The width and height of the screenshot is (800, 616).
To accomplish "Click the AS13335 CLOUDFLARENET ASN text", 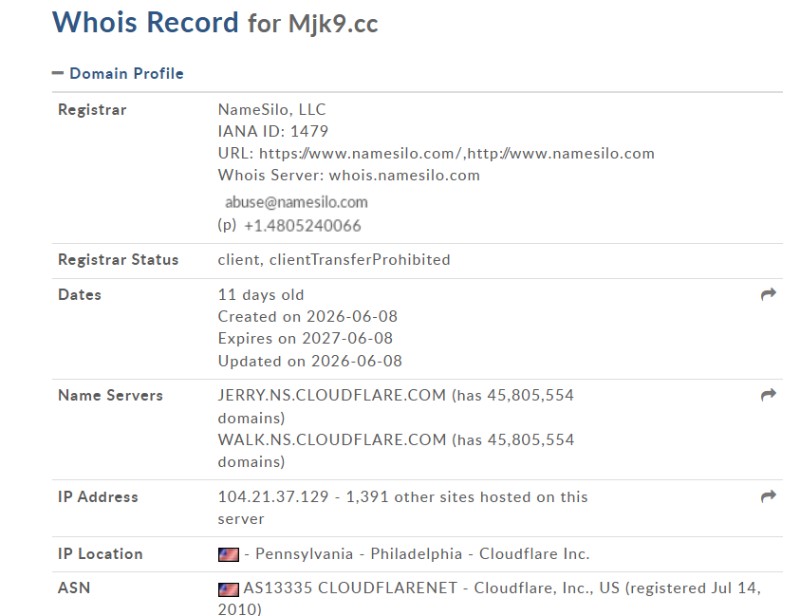I will pos(350,588).
